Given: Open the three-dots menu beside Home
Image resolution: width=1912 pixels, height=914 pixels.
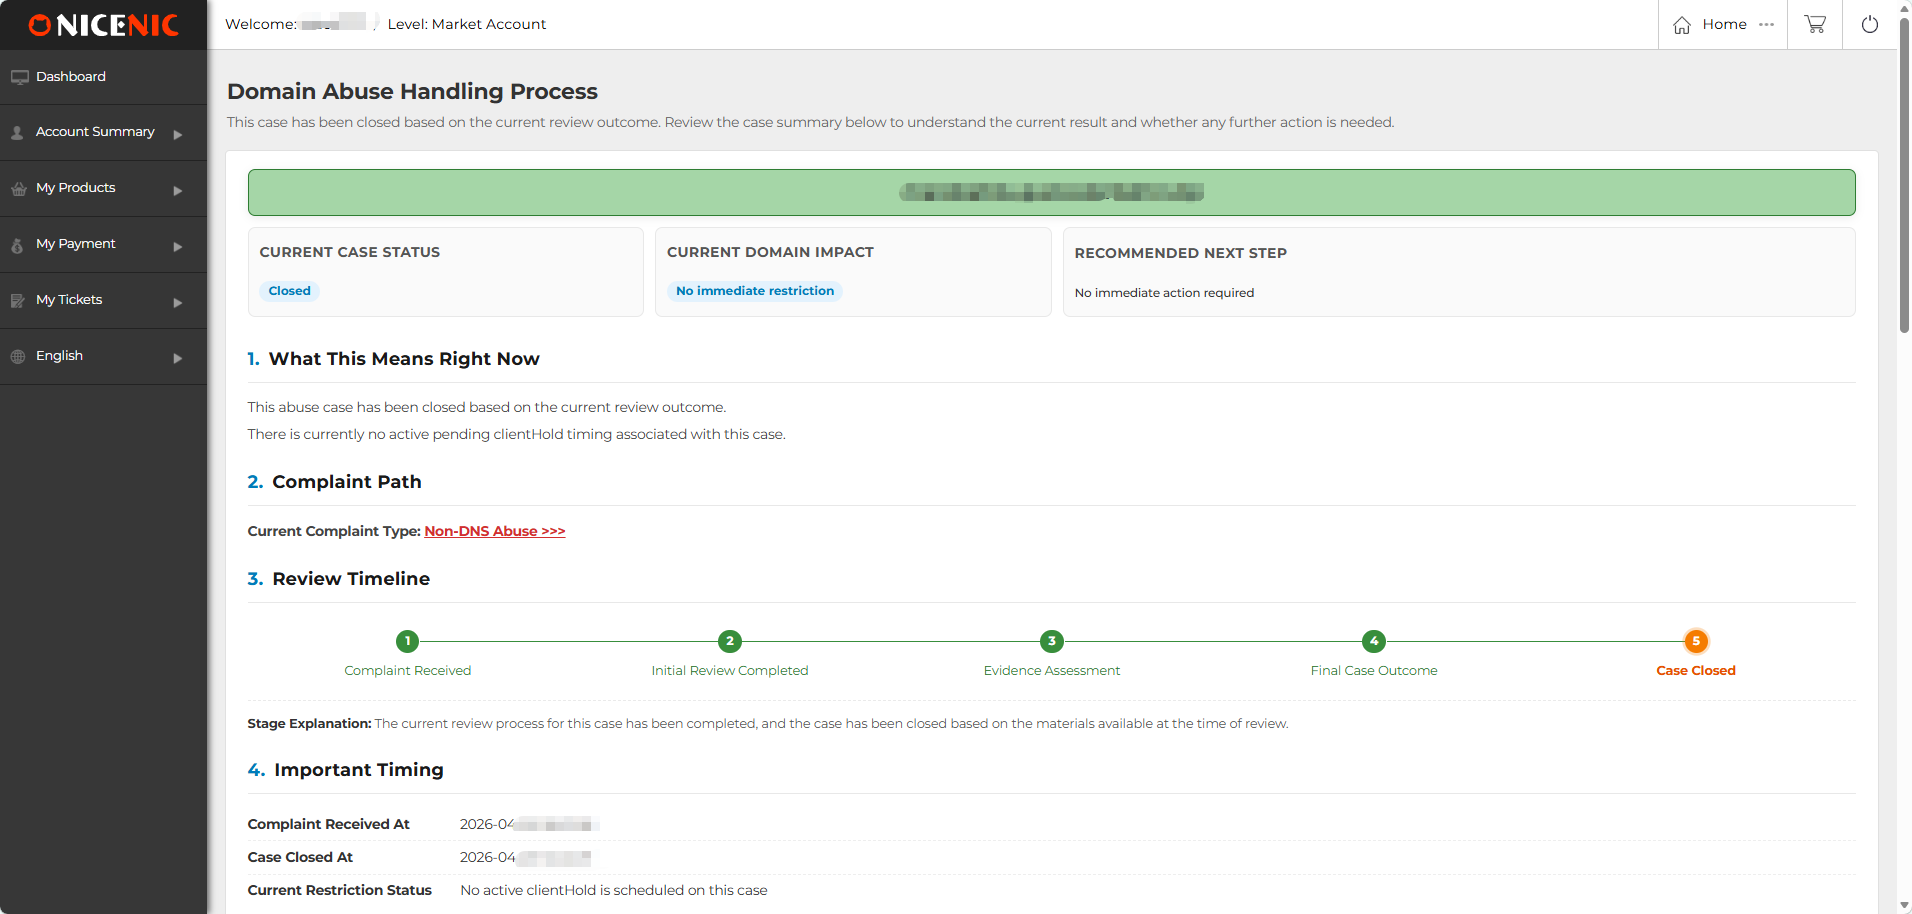Looking at the screenshot, I should pos(1767,24).
